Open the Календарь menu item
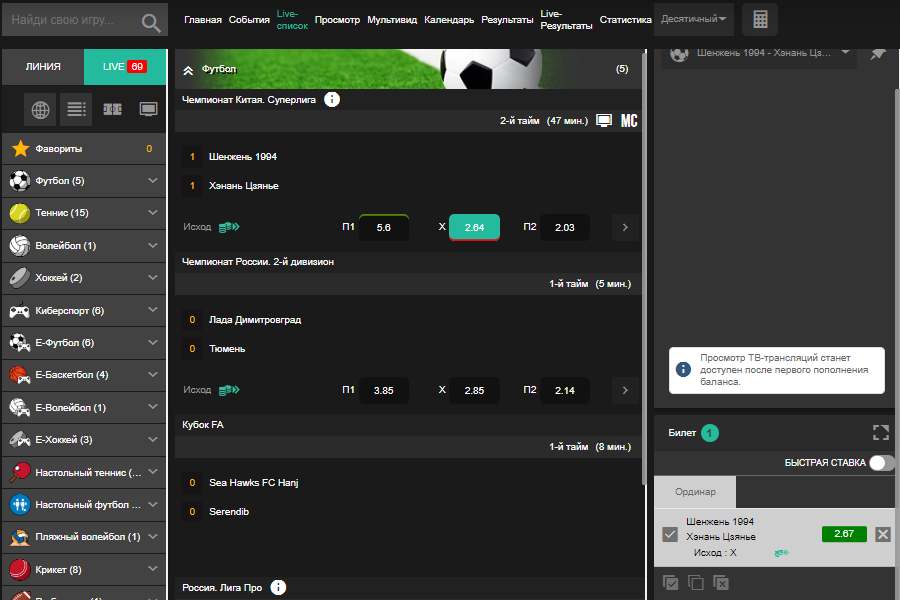 [449, 20]
